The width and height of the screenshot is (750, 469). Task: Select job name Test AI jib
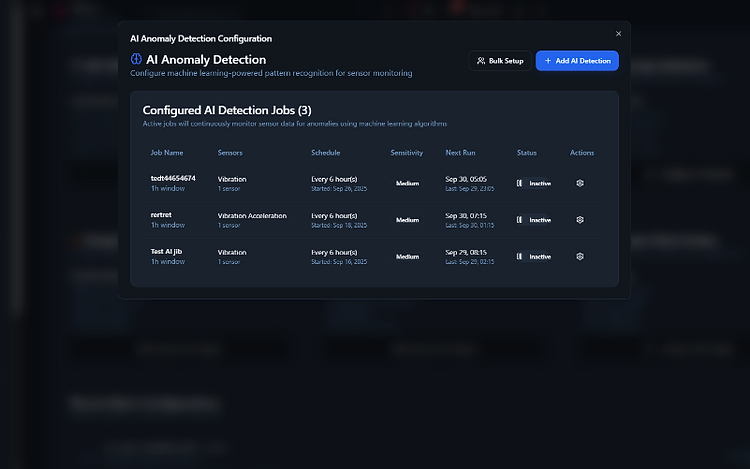point(166,251)
